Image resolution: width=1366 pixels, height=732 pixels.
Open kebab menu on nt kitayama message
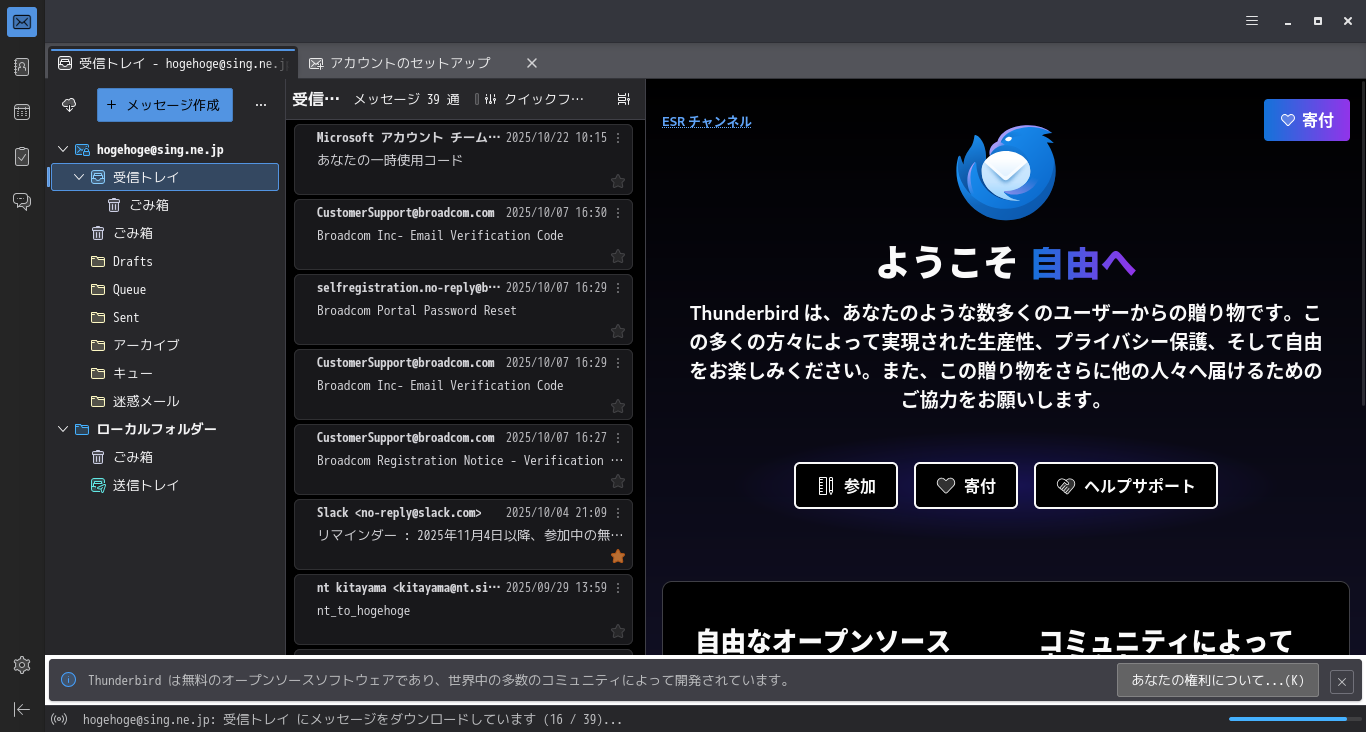(618, 588)
